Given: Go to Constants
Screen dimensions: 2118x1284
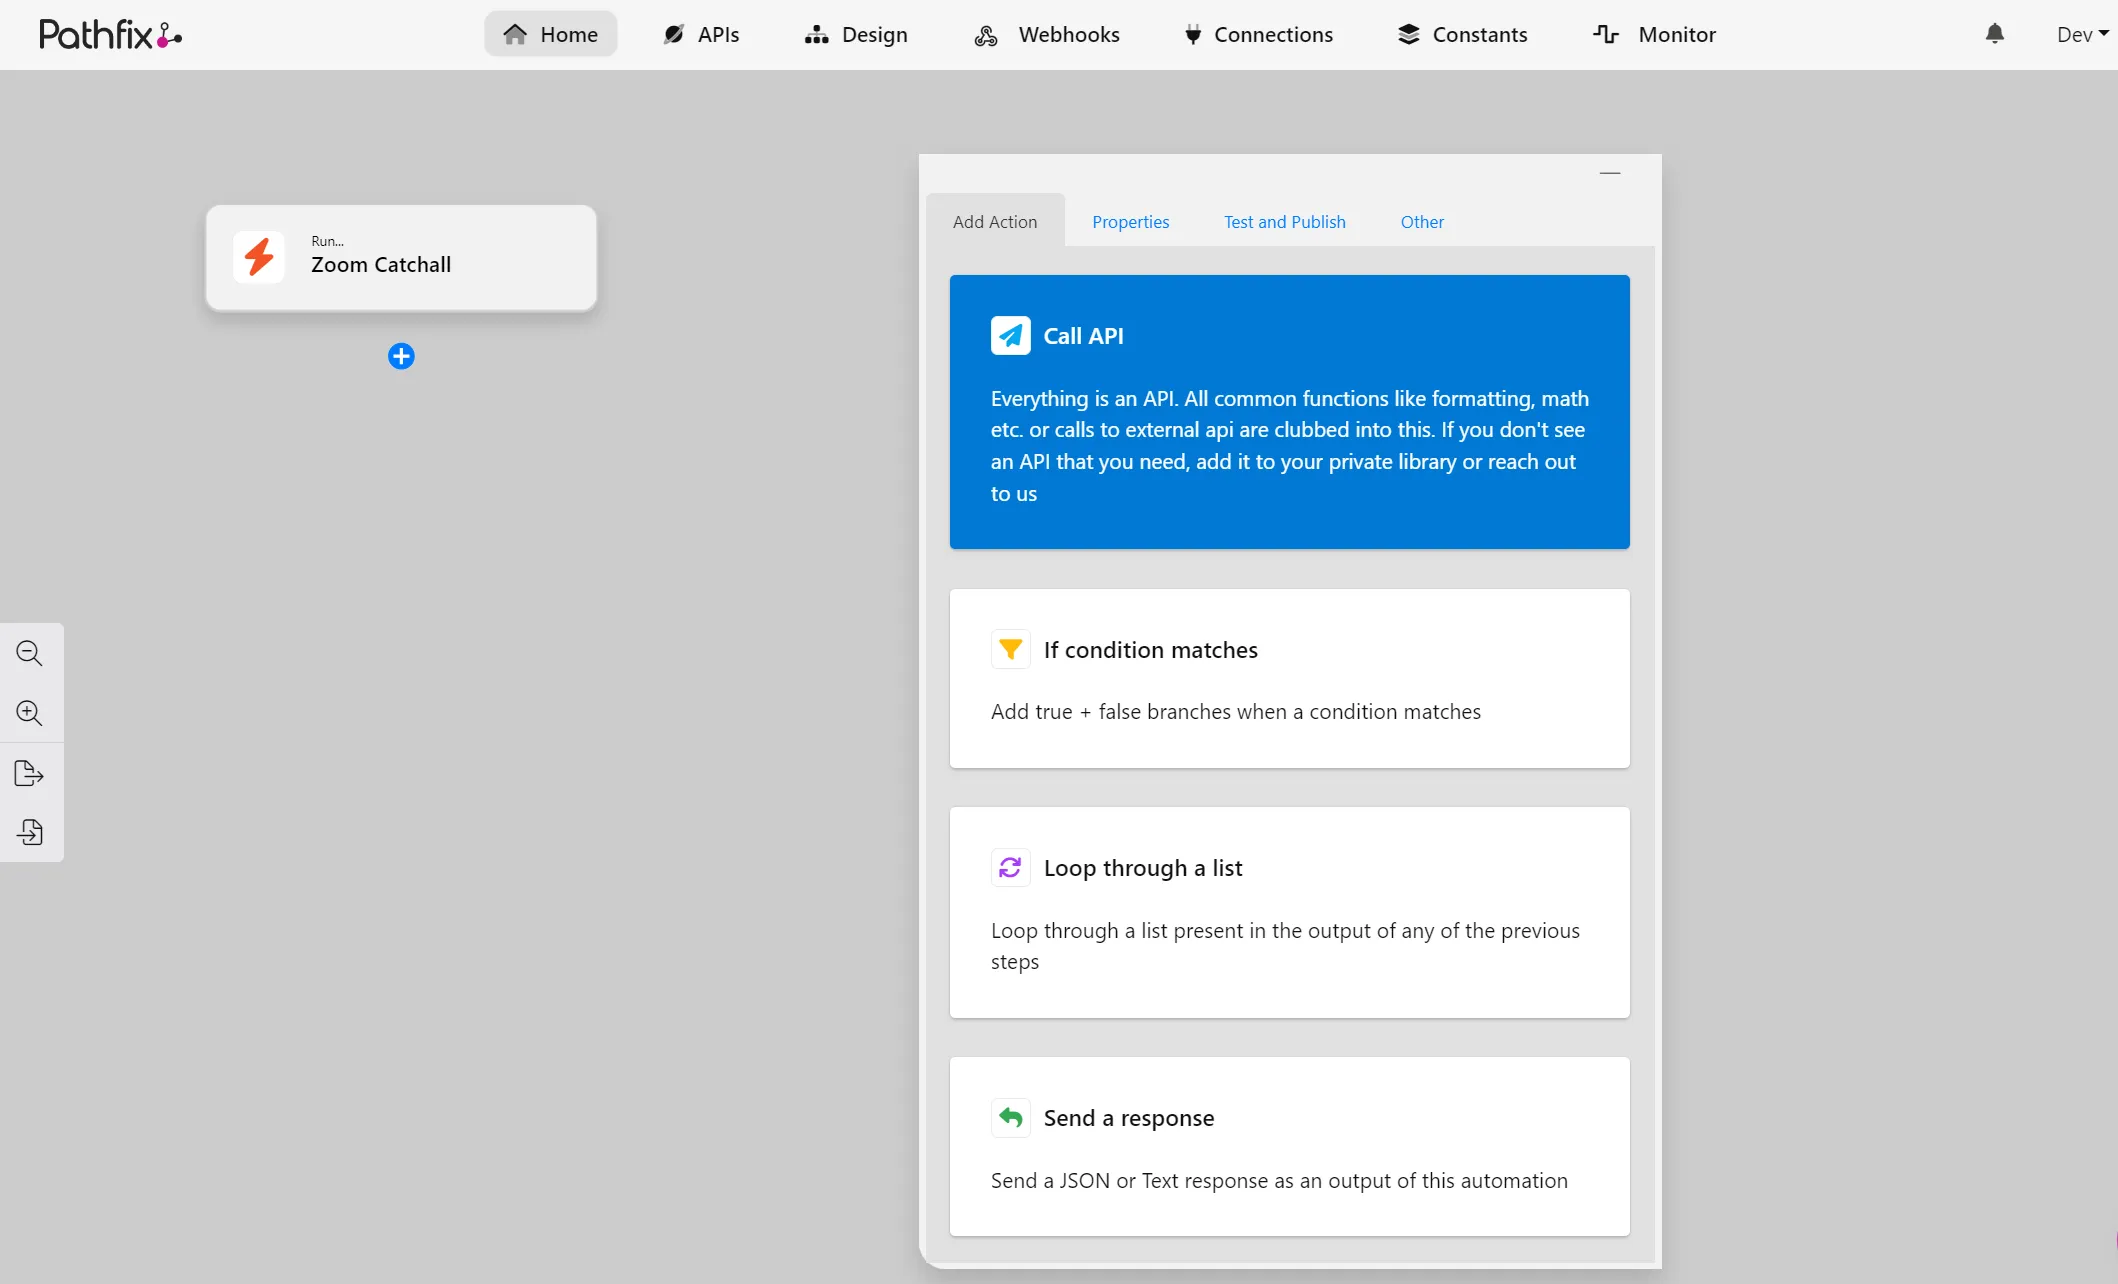Looking at the screenshot, I should pos(1462,34).
